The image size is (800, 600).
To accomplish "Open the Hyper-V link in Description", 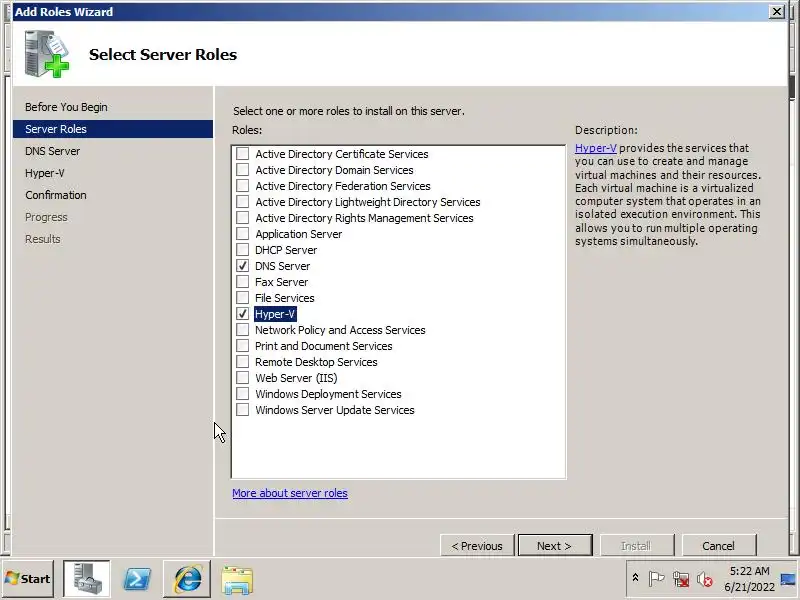I will [595, 148].
